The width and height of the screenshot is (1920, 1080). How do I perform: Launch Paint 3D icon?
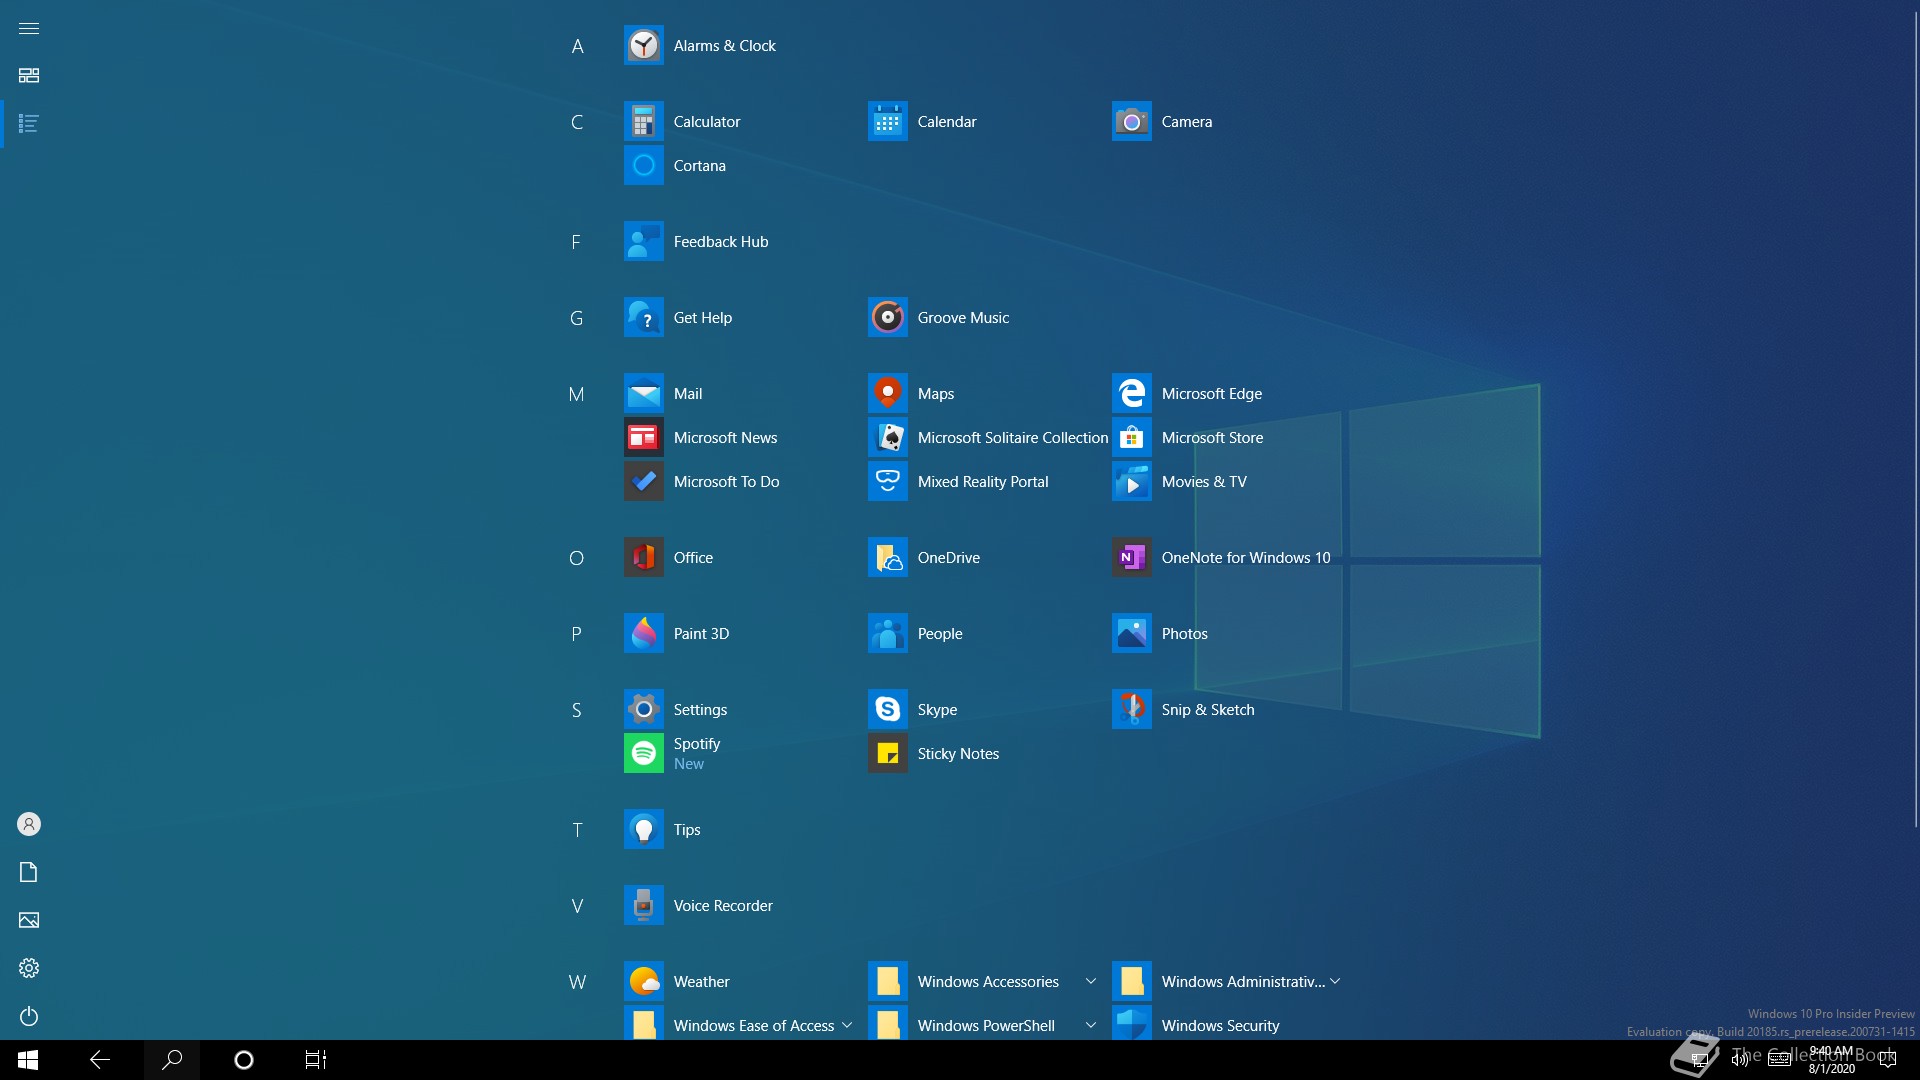[643, 633]
